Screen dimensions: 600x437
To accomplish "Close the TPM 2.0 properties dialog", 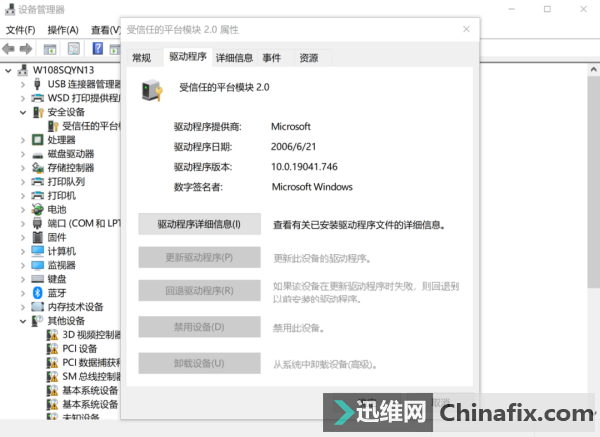I will [x=466, y=29].
